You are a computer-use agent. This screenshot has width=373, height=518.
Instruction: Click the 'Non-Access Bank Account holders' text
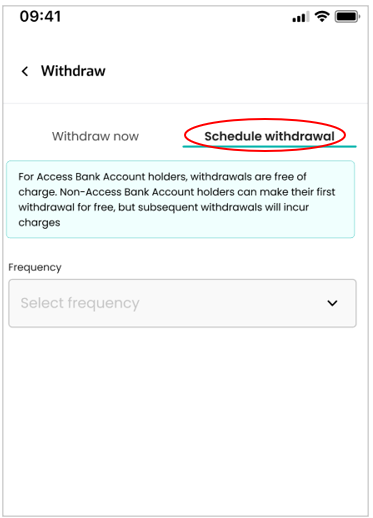[x=147, y=192]
